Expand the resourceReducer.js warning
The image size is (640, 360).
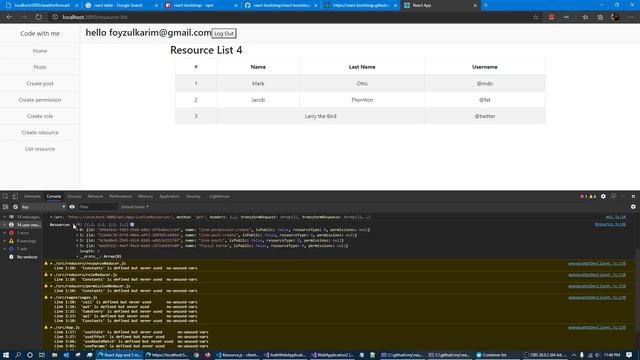pyautogui.click(x=51, y=264)
